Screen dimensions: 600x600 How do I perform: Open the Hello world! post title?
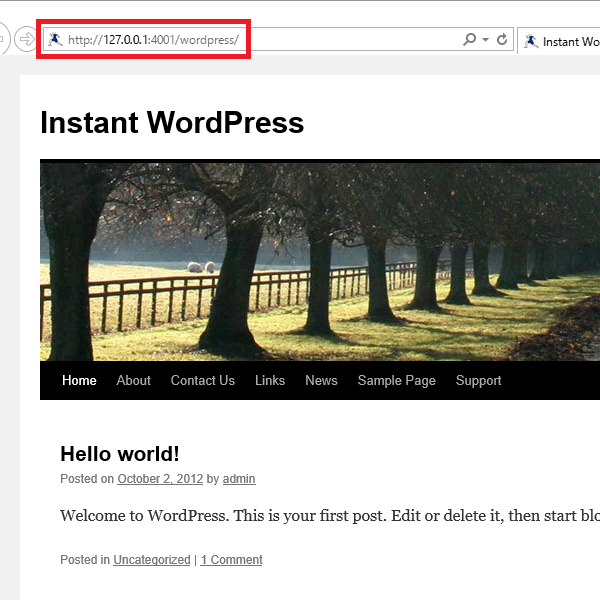pos(120,454)
